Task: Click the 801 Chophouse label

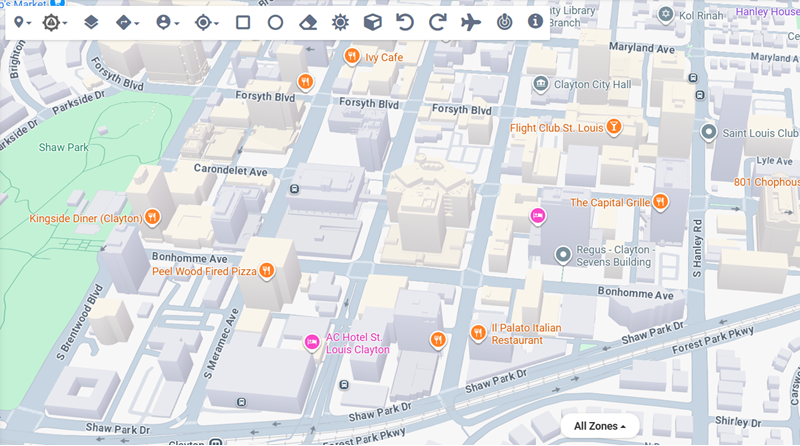Action: [x=766, y=182]
